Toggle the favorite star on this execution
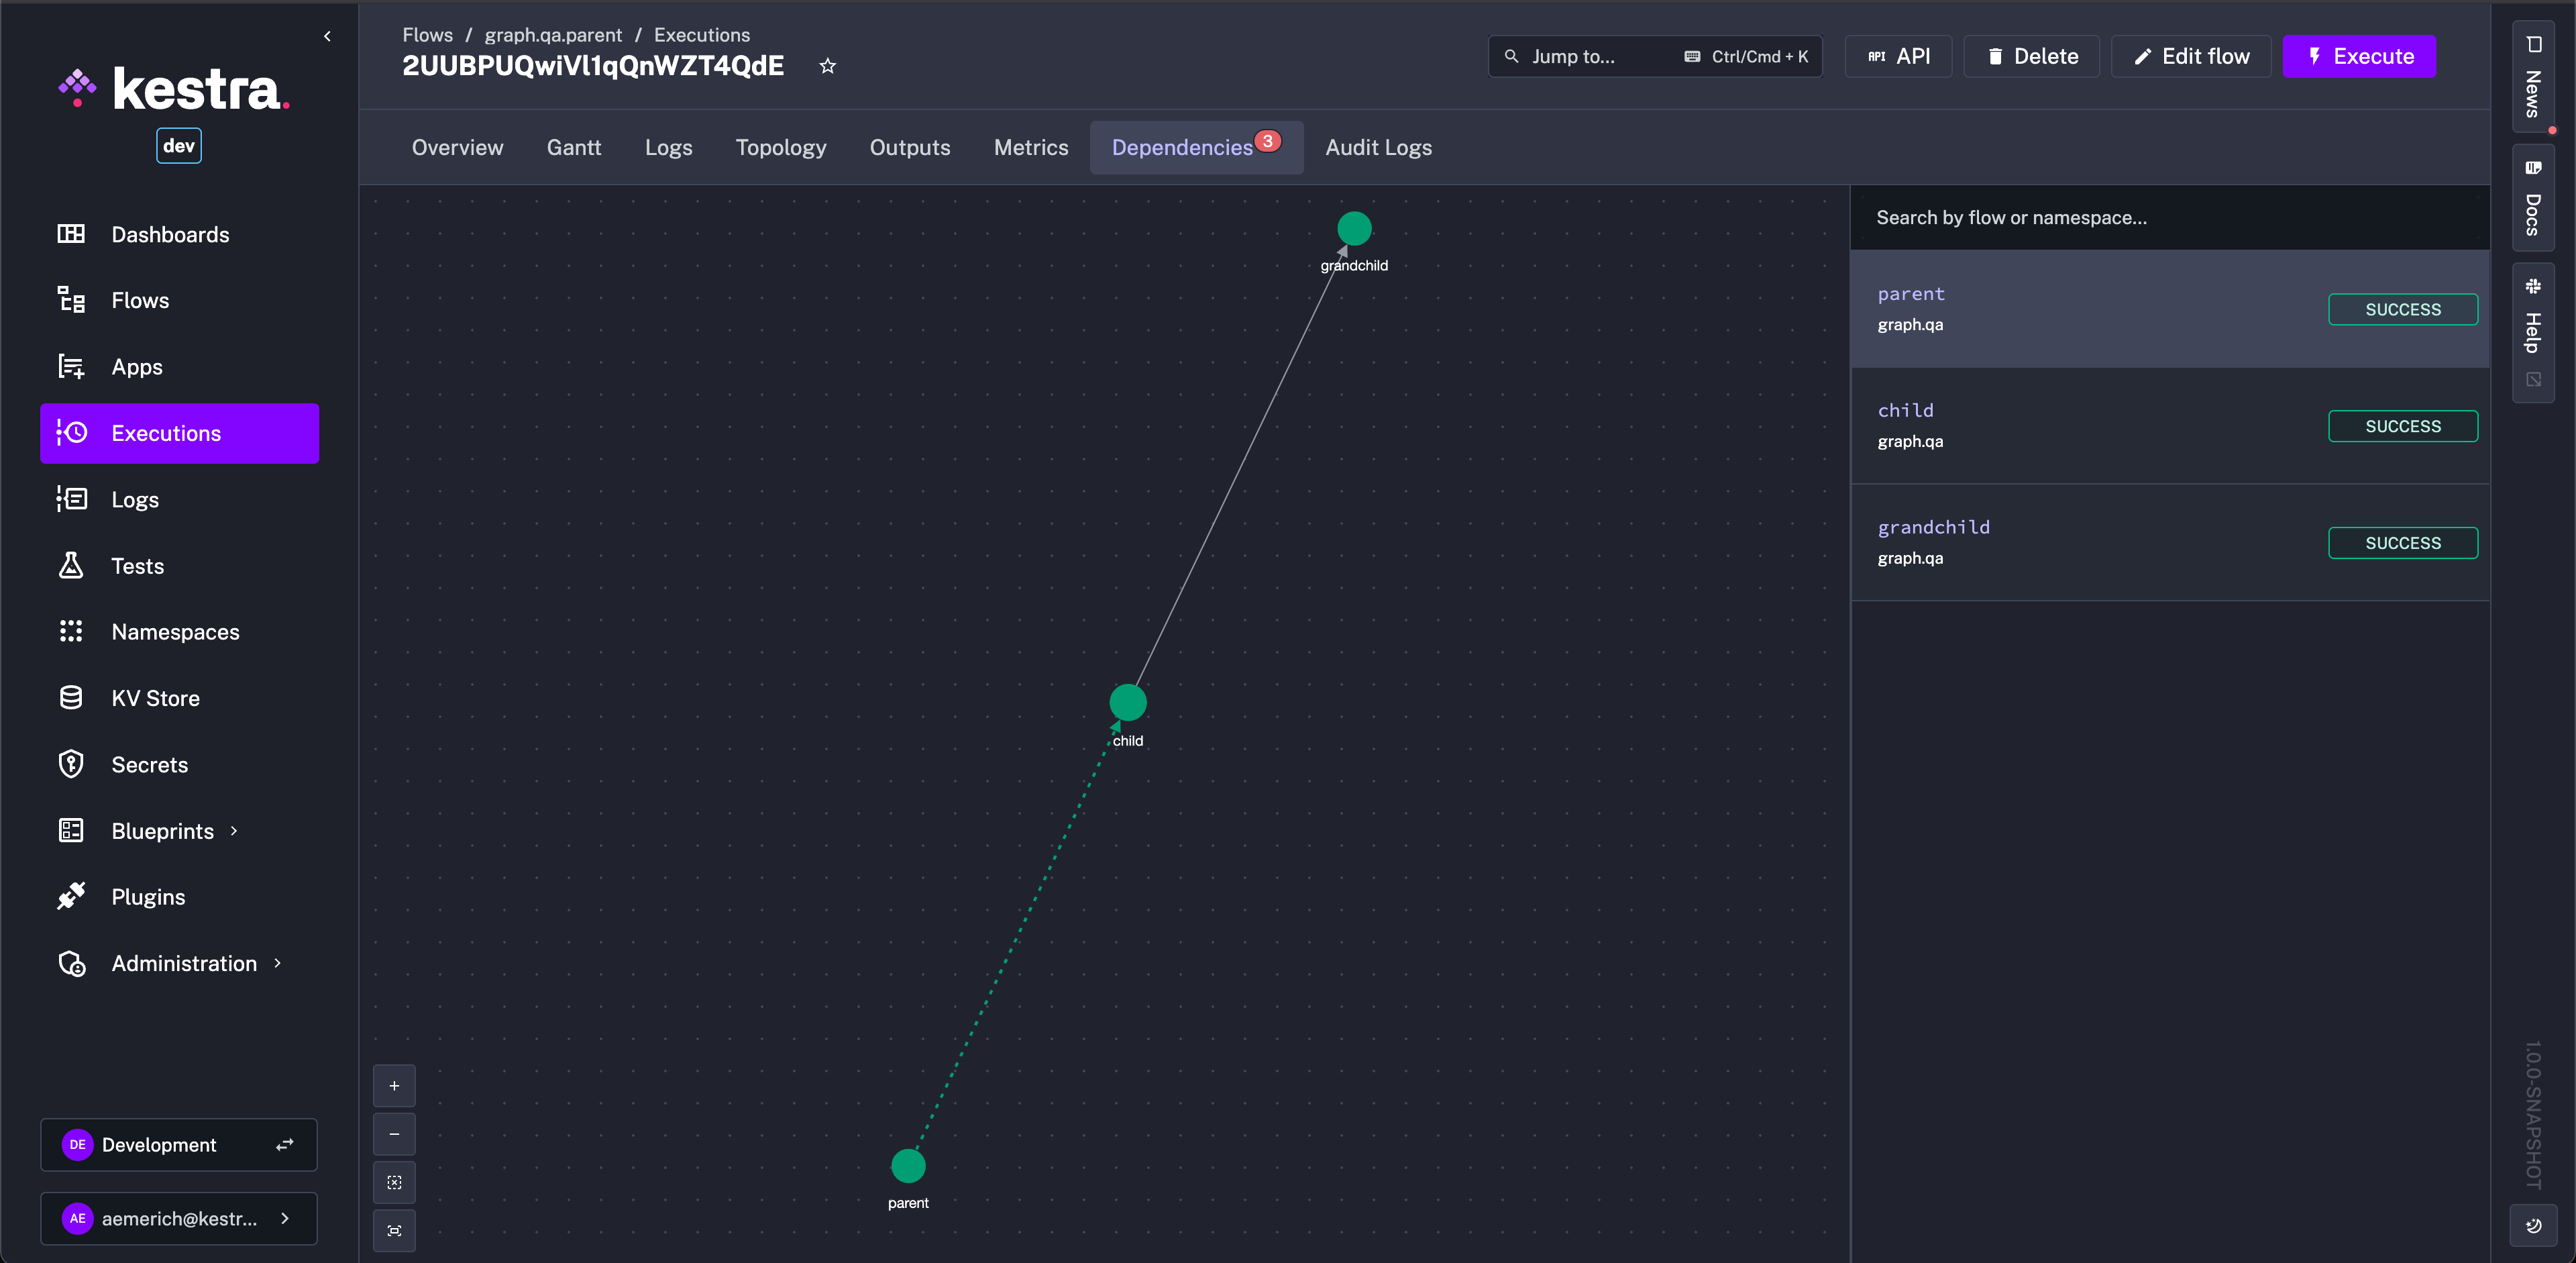Image resolution: width=2576 pixels, height=1263 pixels. tap(827, 66)
